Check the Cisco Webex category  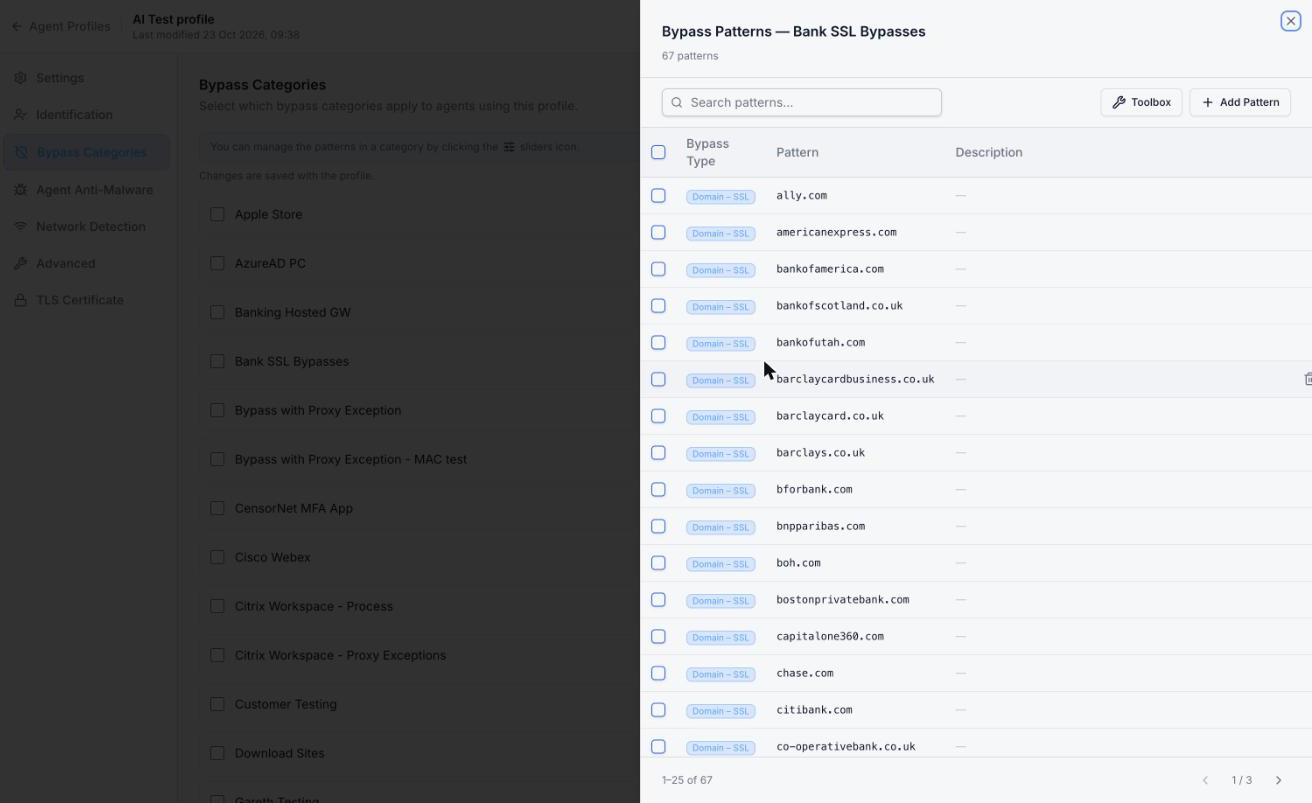217,557
